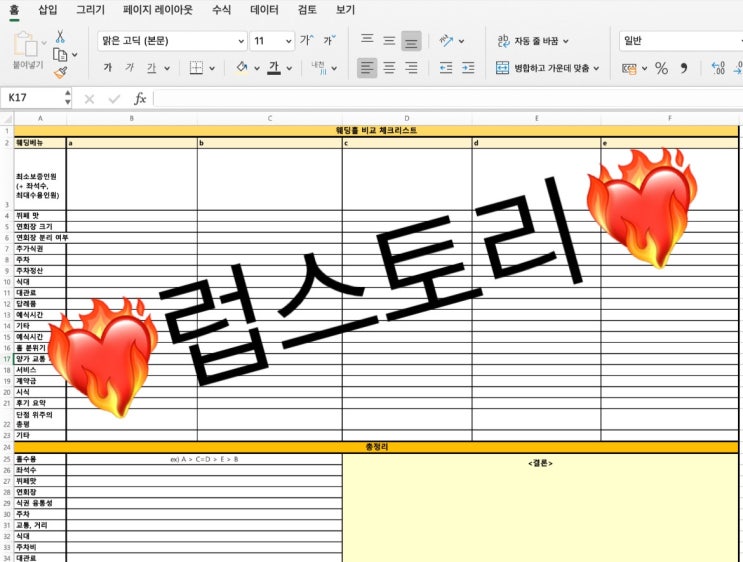This screenshot has height=562, width=743.
Task: Click the 자동 줄 바꿈 wrap text button
Action: [527, 41]
